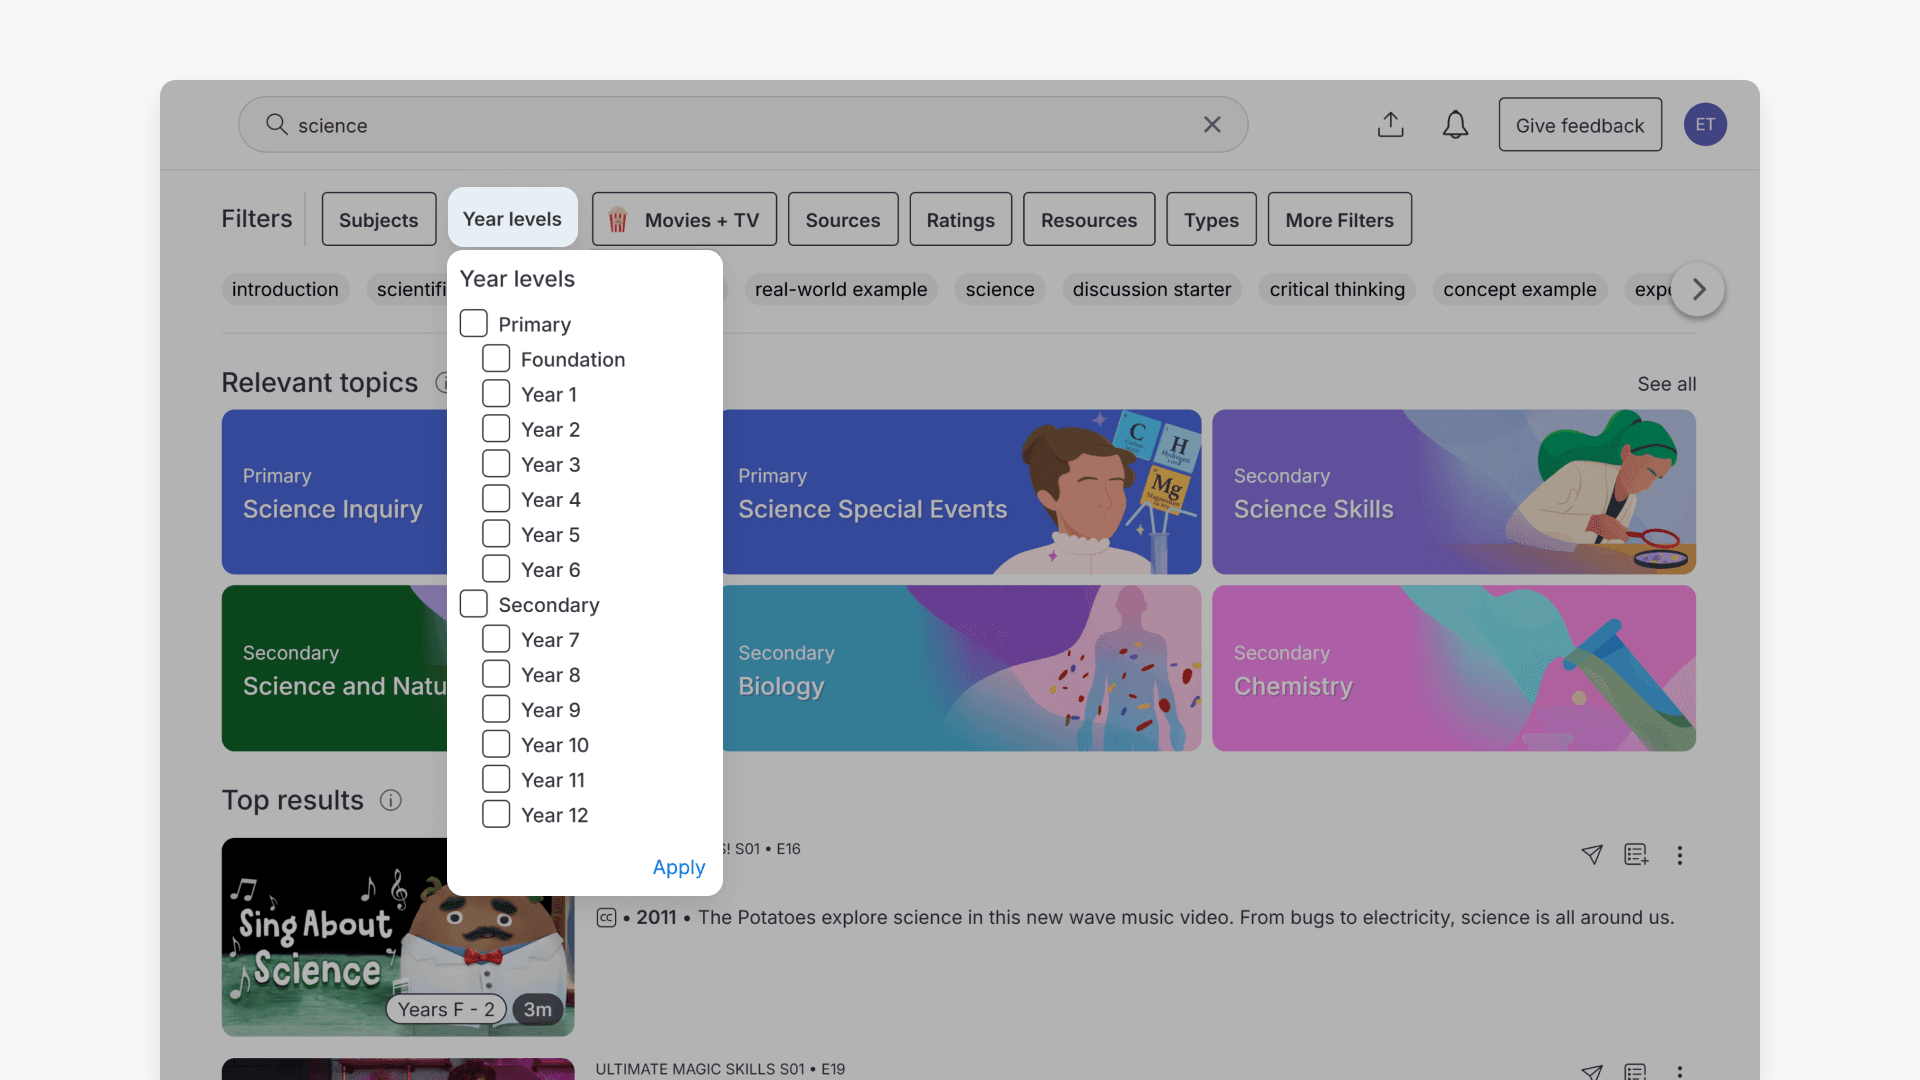Open notifications bell icon
1920x1080 pixels.
point(1455,125)
